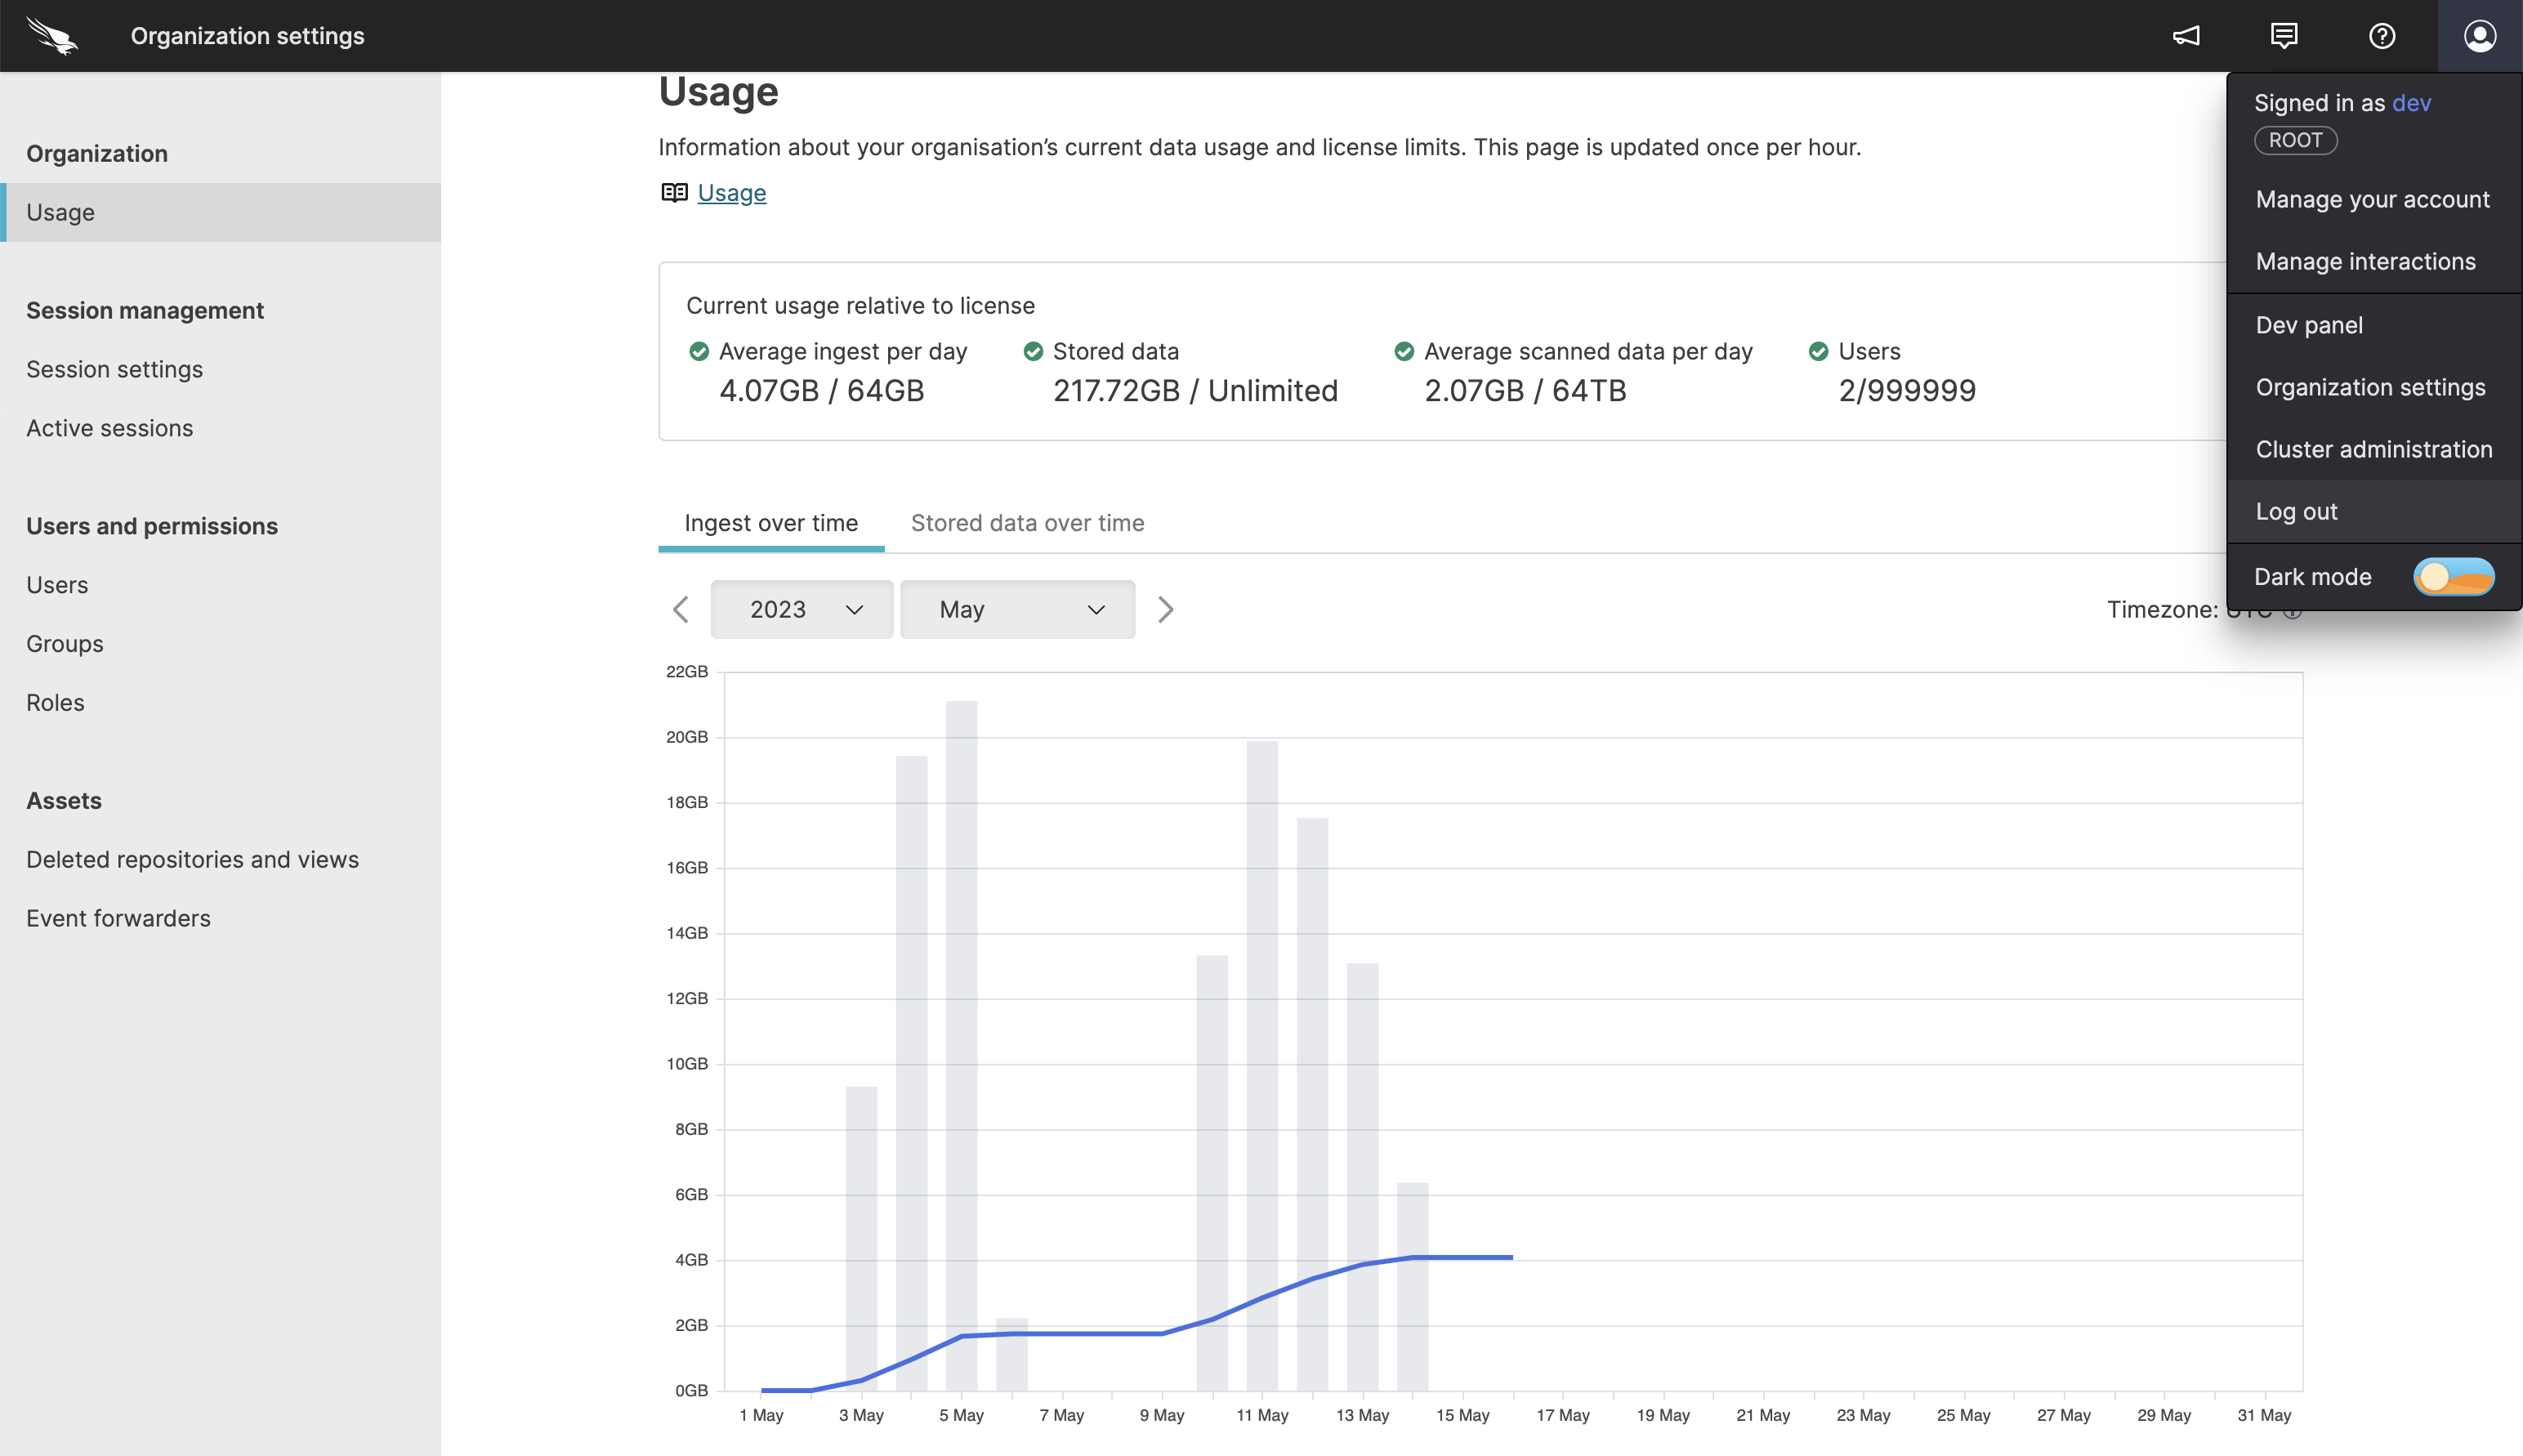The image size is (2523, 1456).
Task: Toggle the Users status indicator
Action: click(x=1820, y=351)
